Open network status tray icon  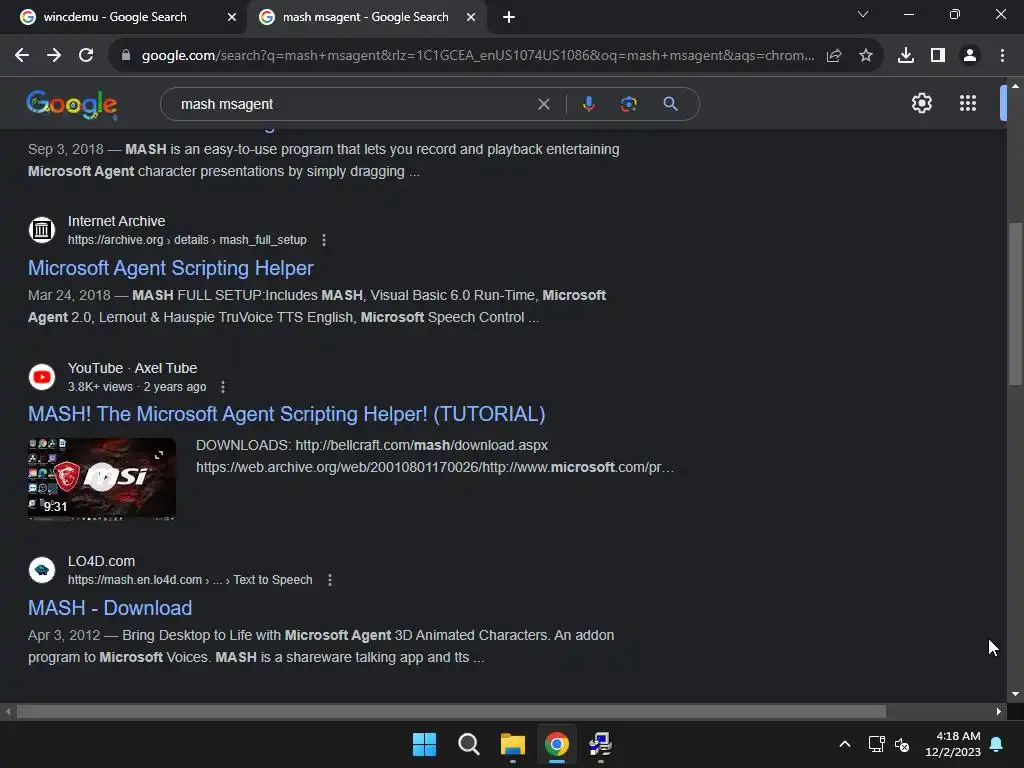point(876,744)
